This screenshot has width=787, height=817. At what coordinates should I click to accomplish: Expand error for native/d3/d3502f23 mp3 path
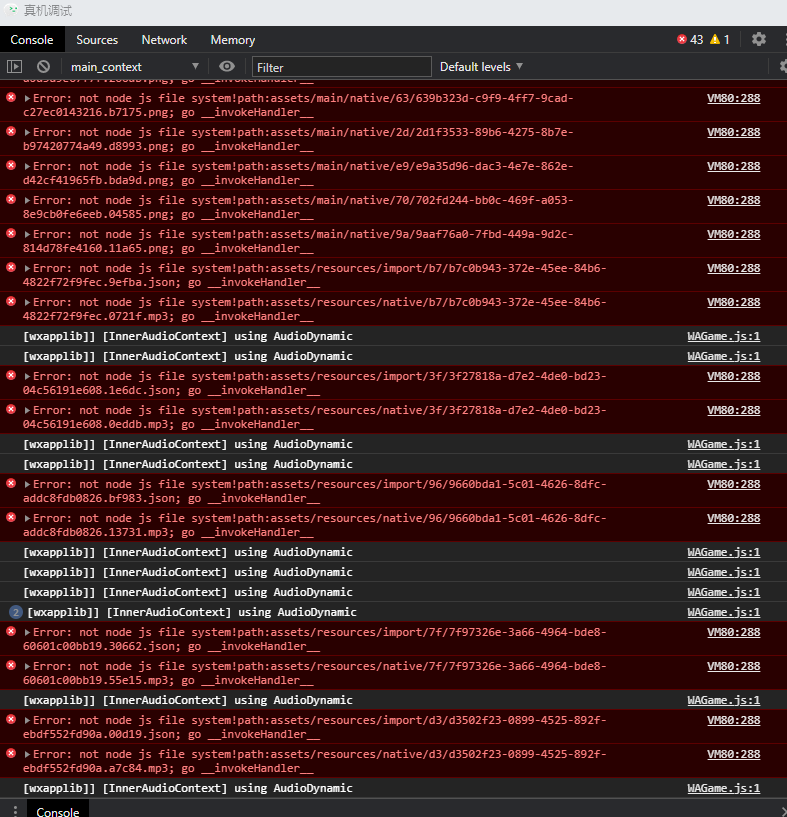[x=27, y=754]
